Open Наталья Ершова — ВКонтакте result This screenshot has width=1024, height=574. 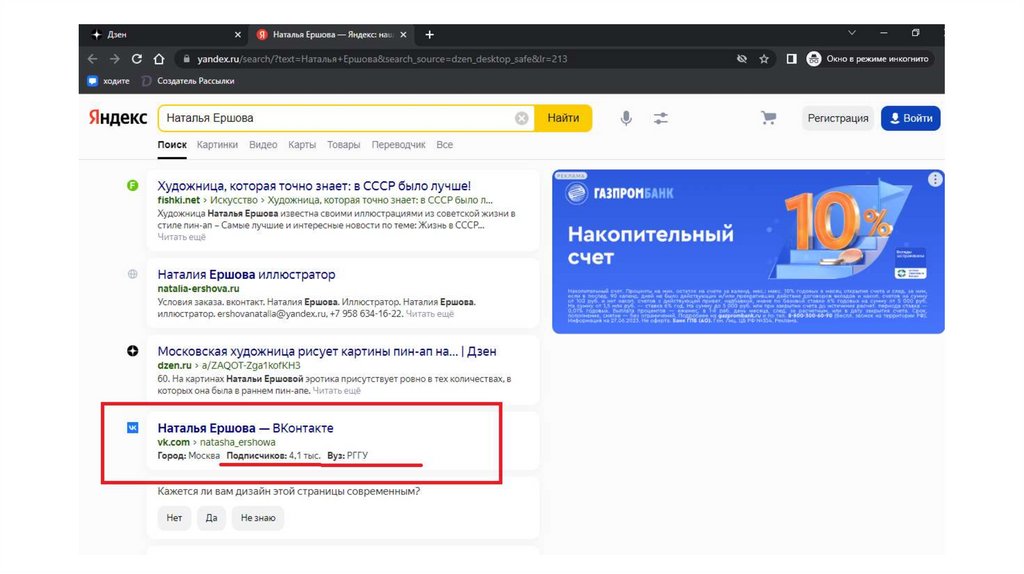coord(246,428)
